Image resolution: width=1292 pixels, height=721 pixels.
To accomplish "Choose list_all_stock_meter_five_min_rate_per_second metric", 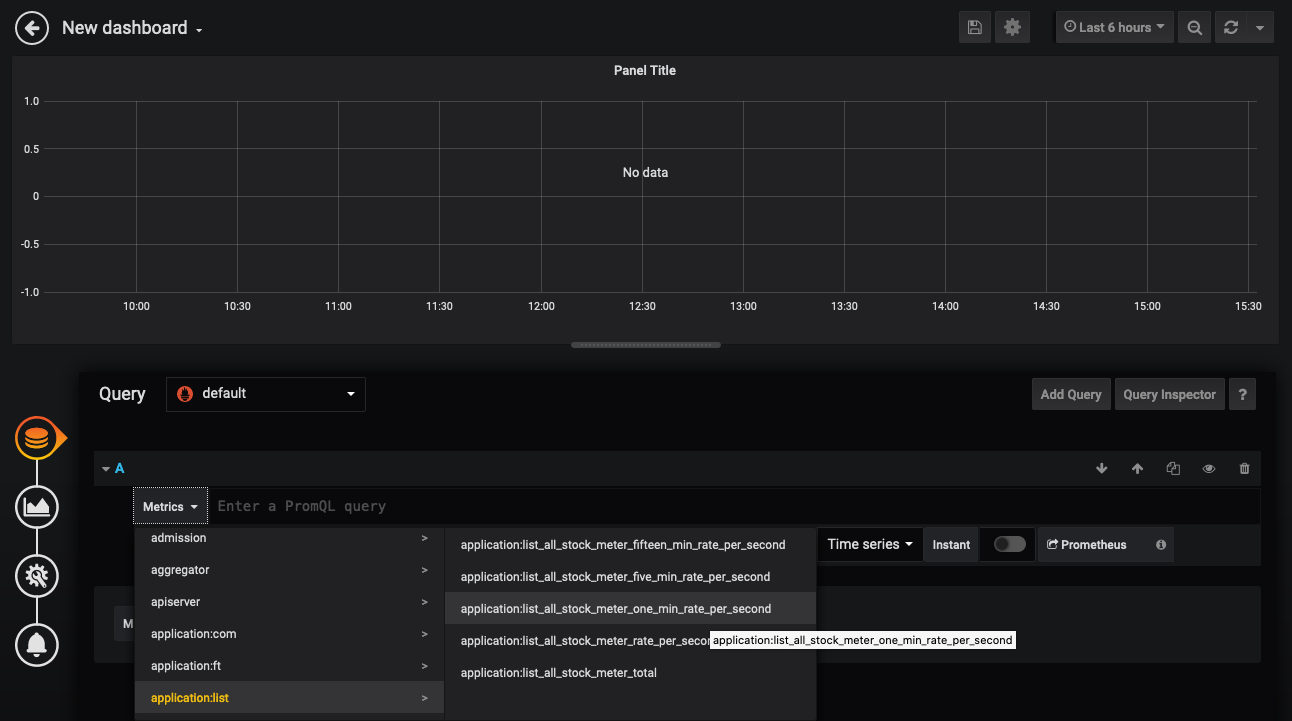I will 630,577.
